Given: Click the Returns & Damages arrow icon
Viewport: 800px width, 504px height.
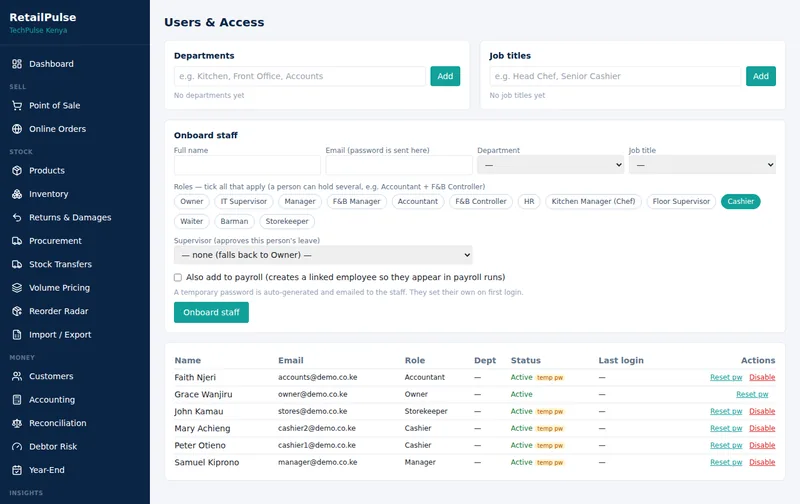Looking at the screenshot, I should (17, 217).
